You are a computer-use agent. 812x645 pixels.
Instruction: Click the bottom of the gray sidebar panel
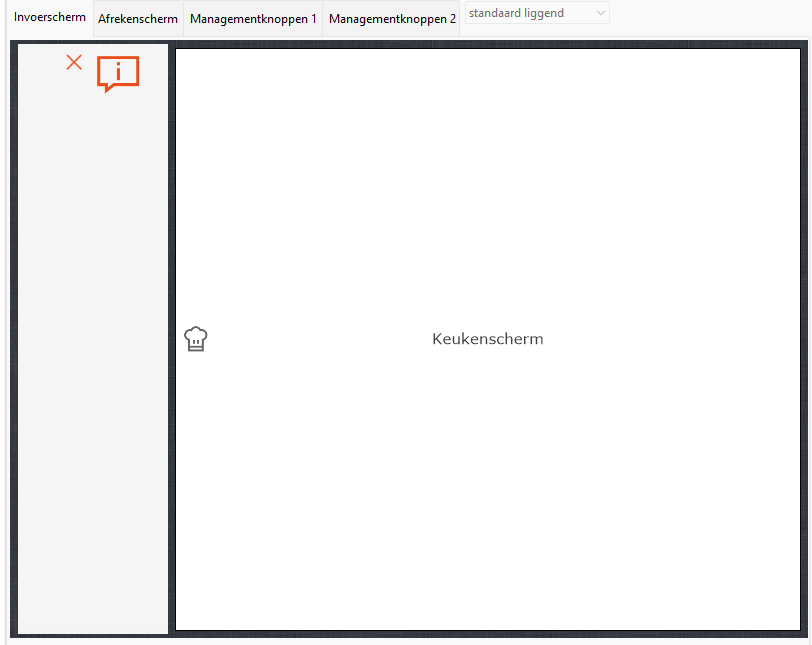tap(93, 615)
